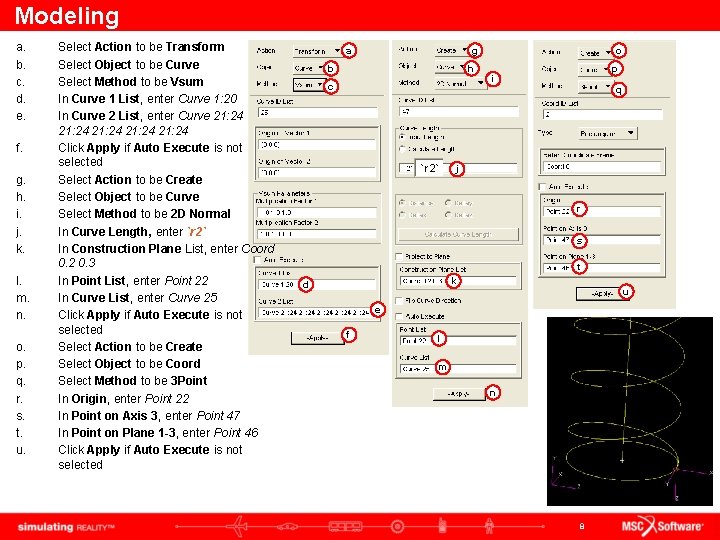
Task: Select the Calculate Length radio button
Action: pos(403,149)
